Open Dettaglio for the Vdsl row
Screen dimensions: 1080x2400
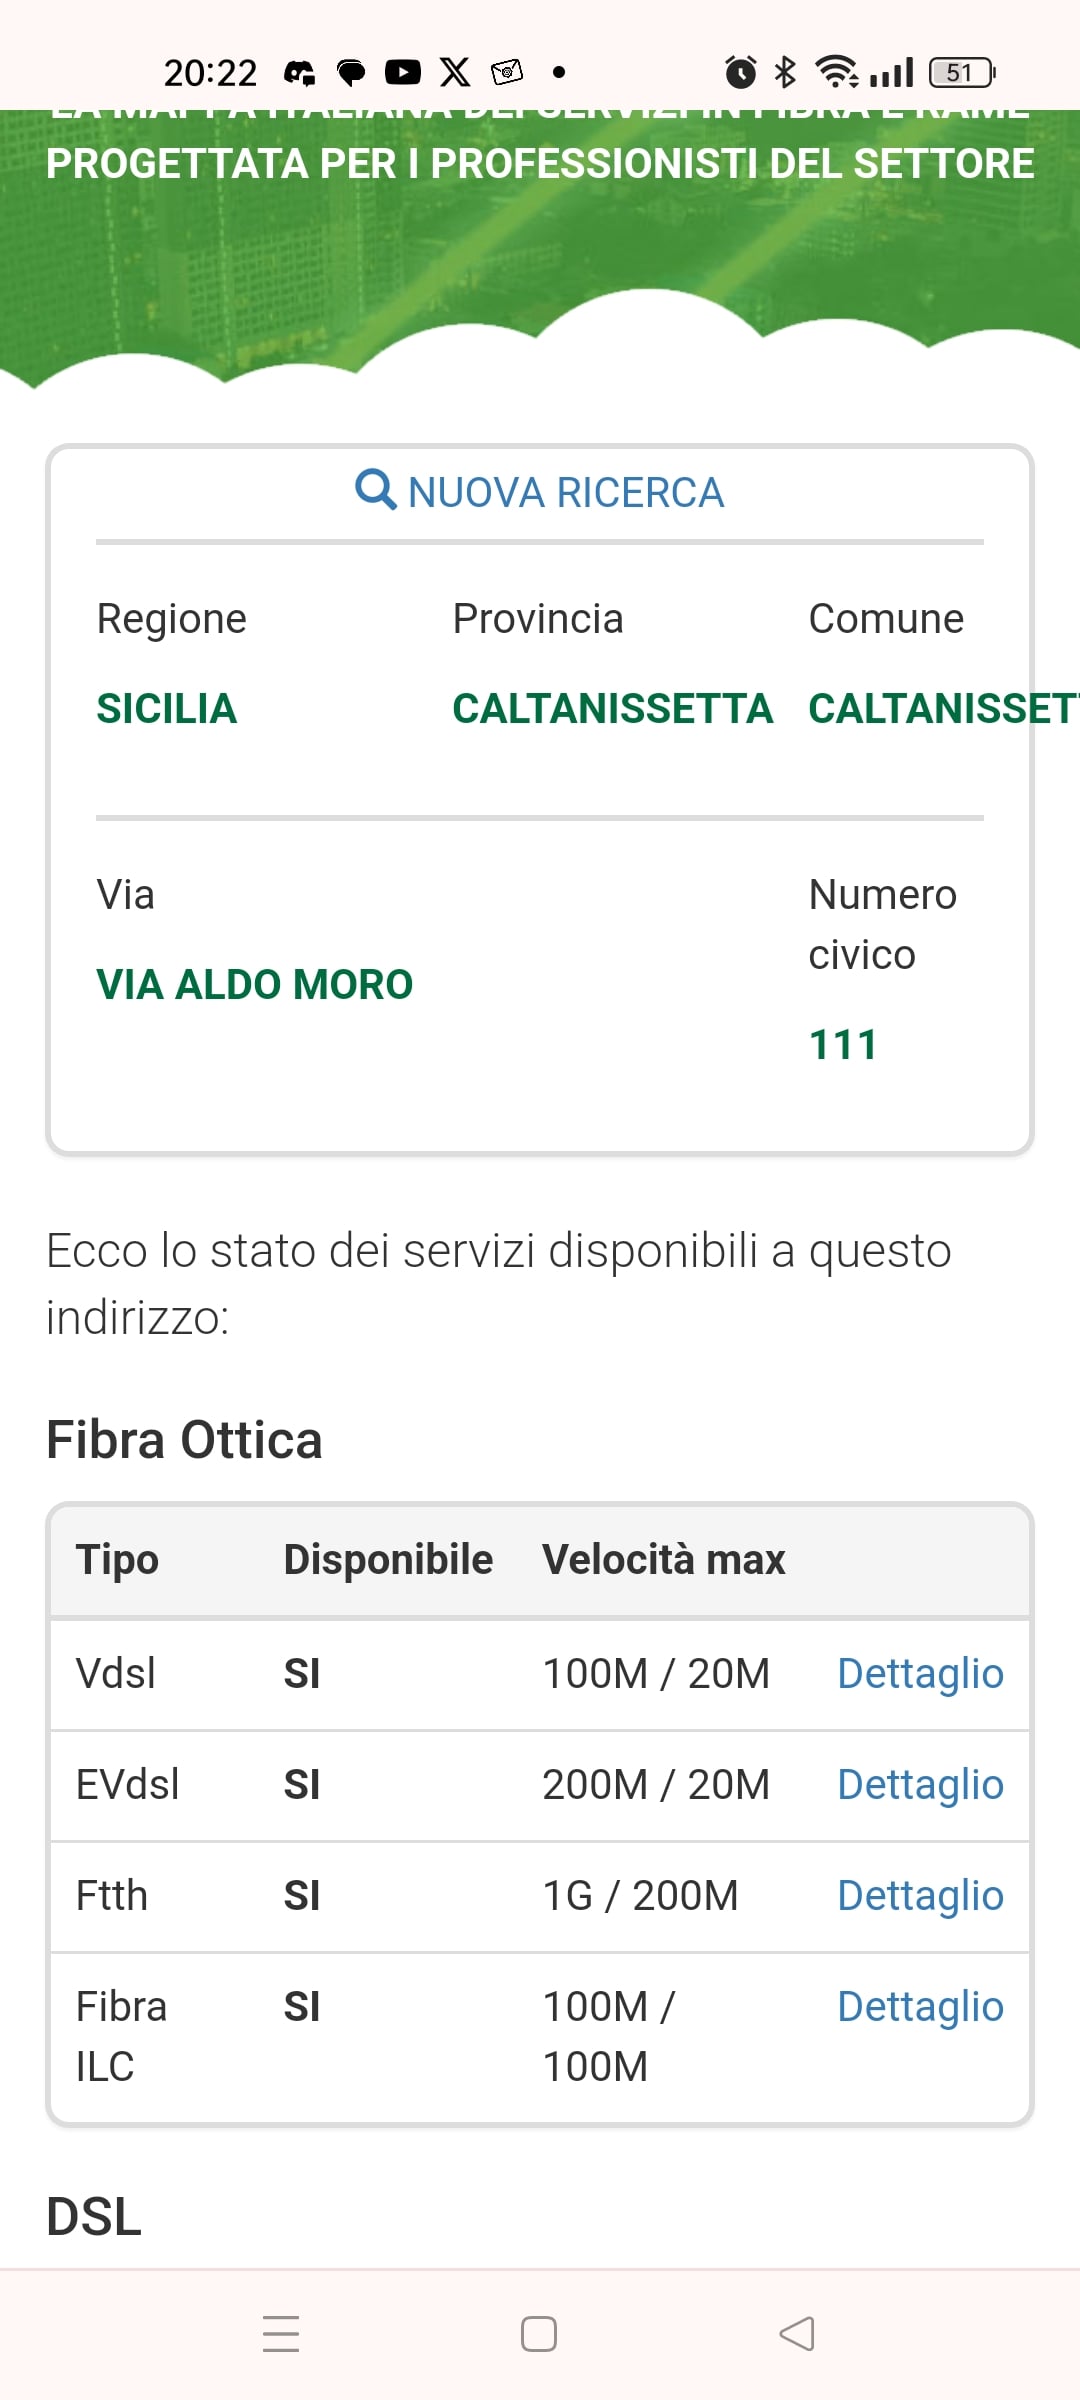pyautogui.click(x=920, y=1674)
